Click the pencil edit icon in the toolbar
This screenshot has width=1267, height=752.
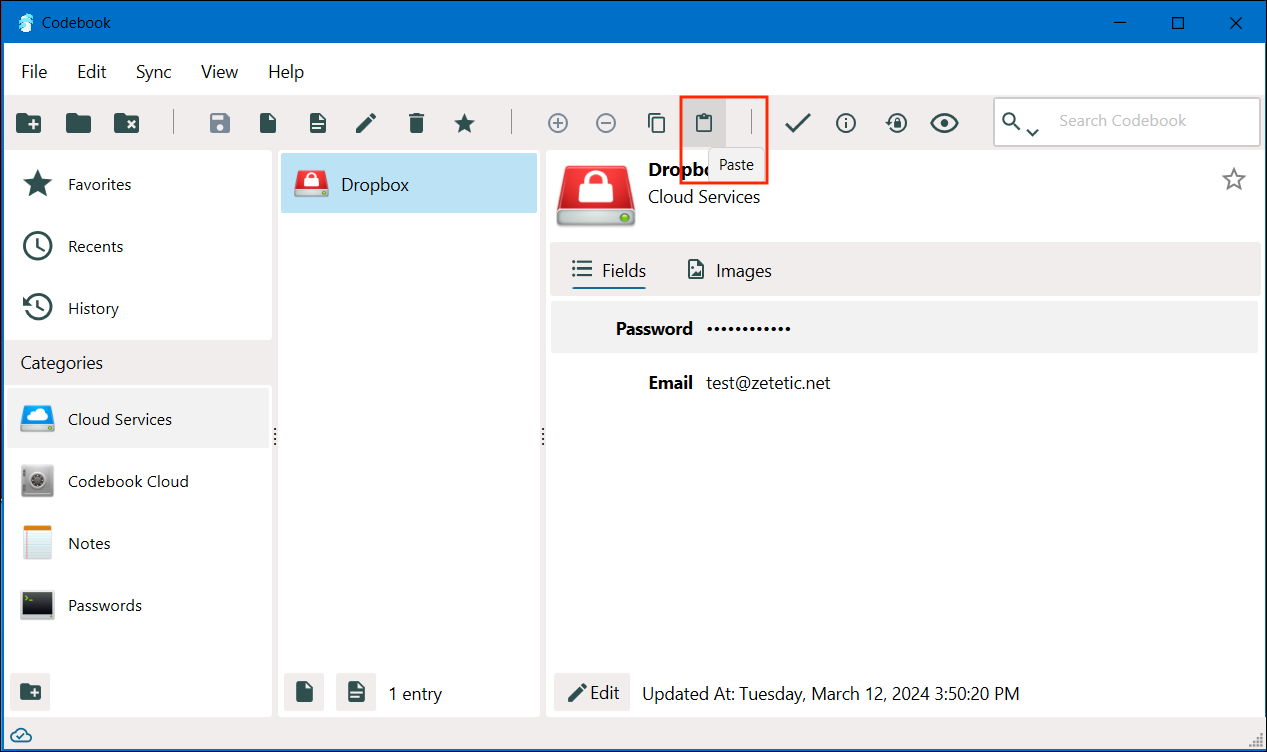pyautogui.click(x=366, y=123)
